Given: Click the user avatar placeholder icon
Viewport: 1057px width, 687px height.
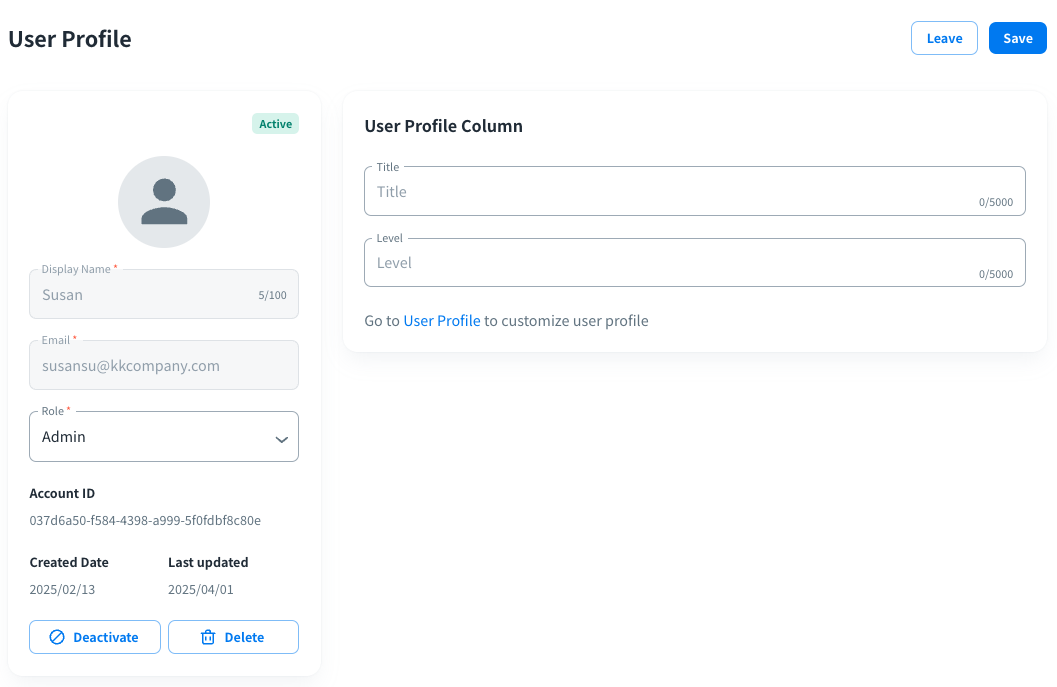Looking at the screenshot, I should (164, 202).
